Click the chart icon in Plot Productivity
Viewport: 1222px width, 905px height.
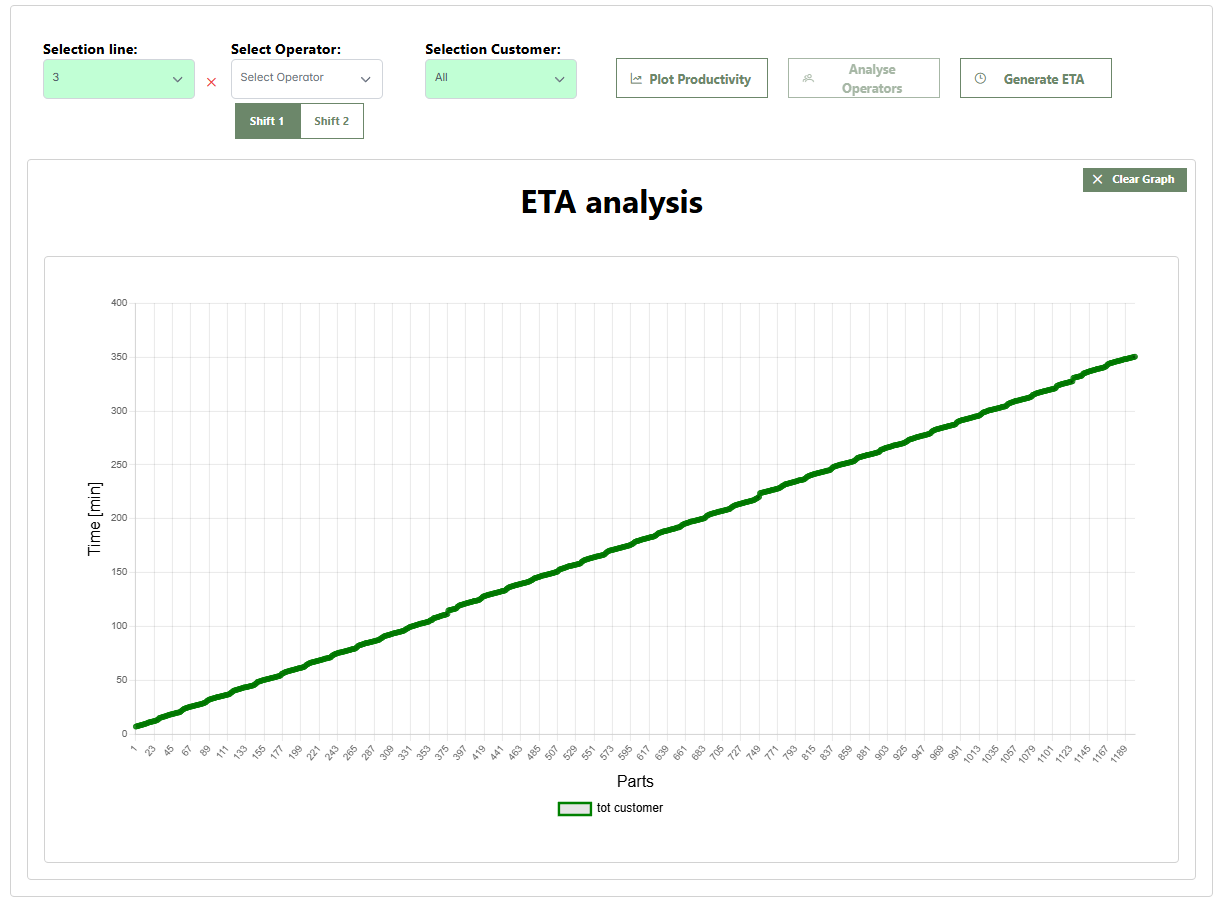click(x=636, y=79)
